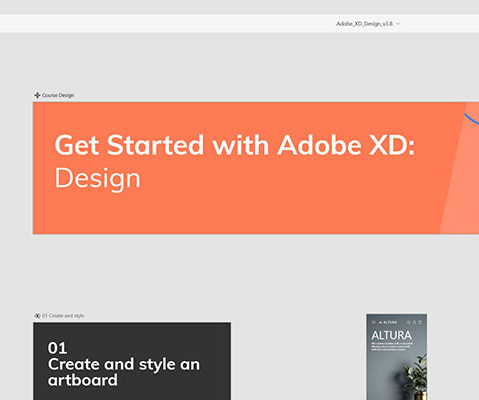Click the search icon in ALTURA artboard header

click(409, 322)
